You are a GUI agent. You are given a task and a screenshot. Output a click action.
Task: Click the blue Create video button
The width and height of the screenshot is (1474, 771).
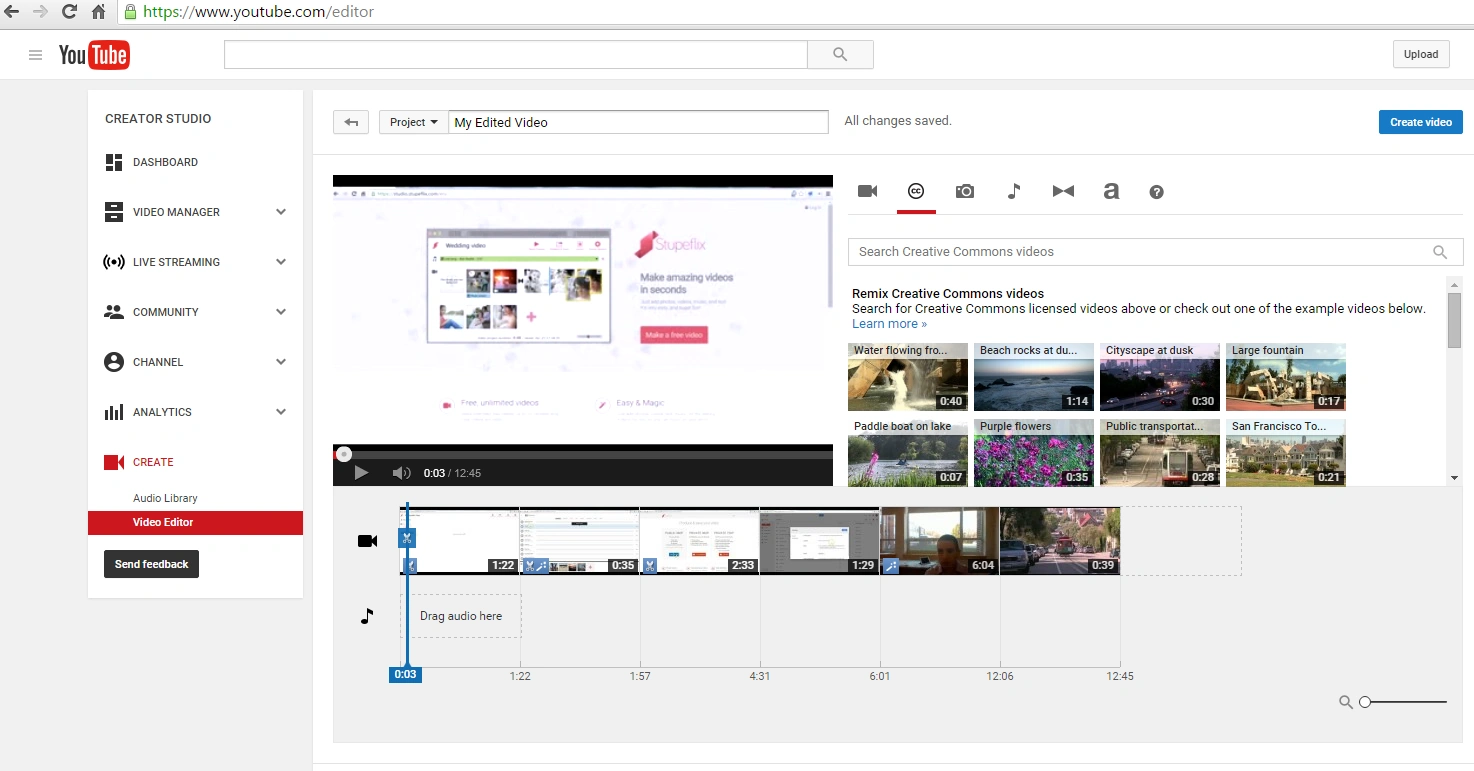click(x=1421, y=122)
